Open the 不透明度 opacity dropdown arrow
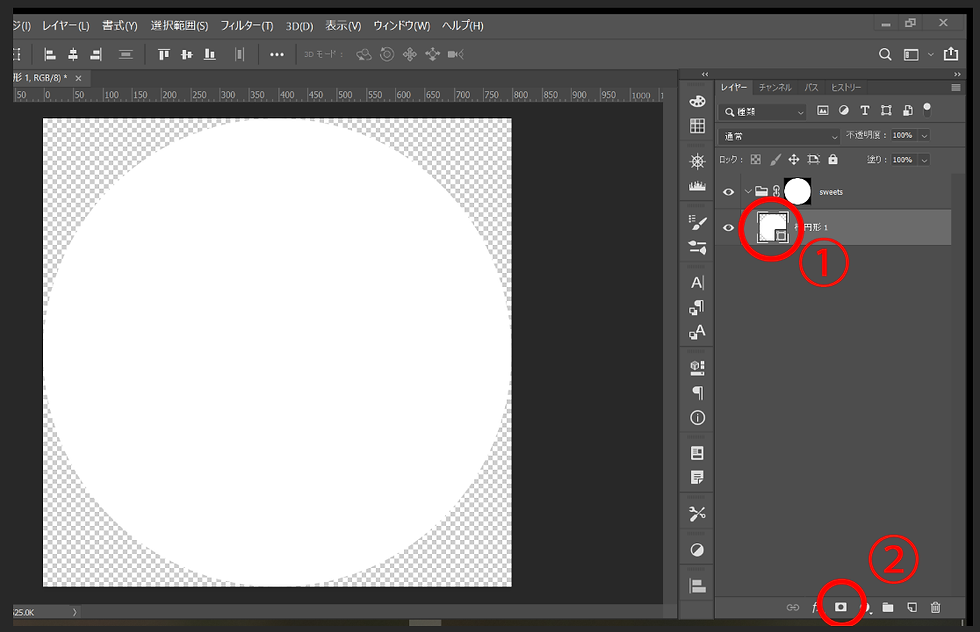 [x=924, y=136]
